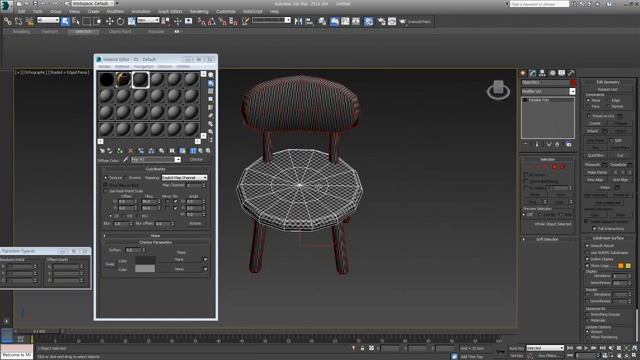Select the Face constraint radio button
Viewport: 640px width, 360px height.
(x=588, y=107)
